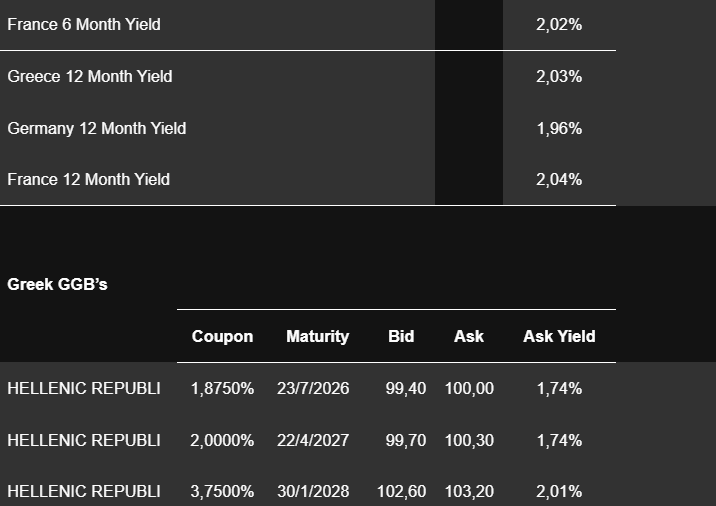716x506 pixels.
Task: Select the 100,30 ask price
Action: (469, 440)
